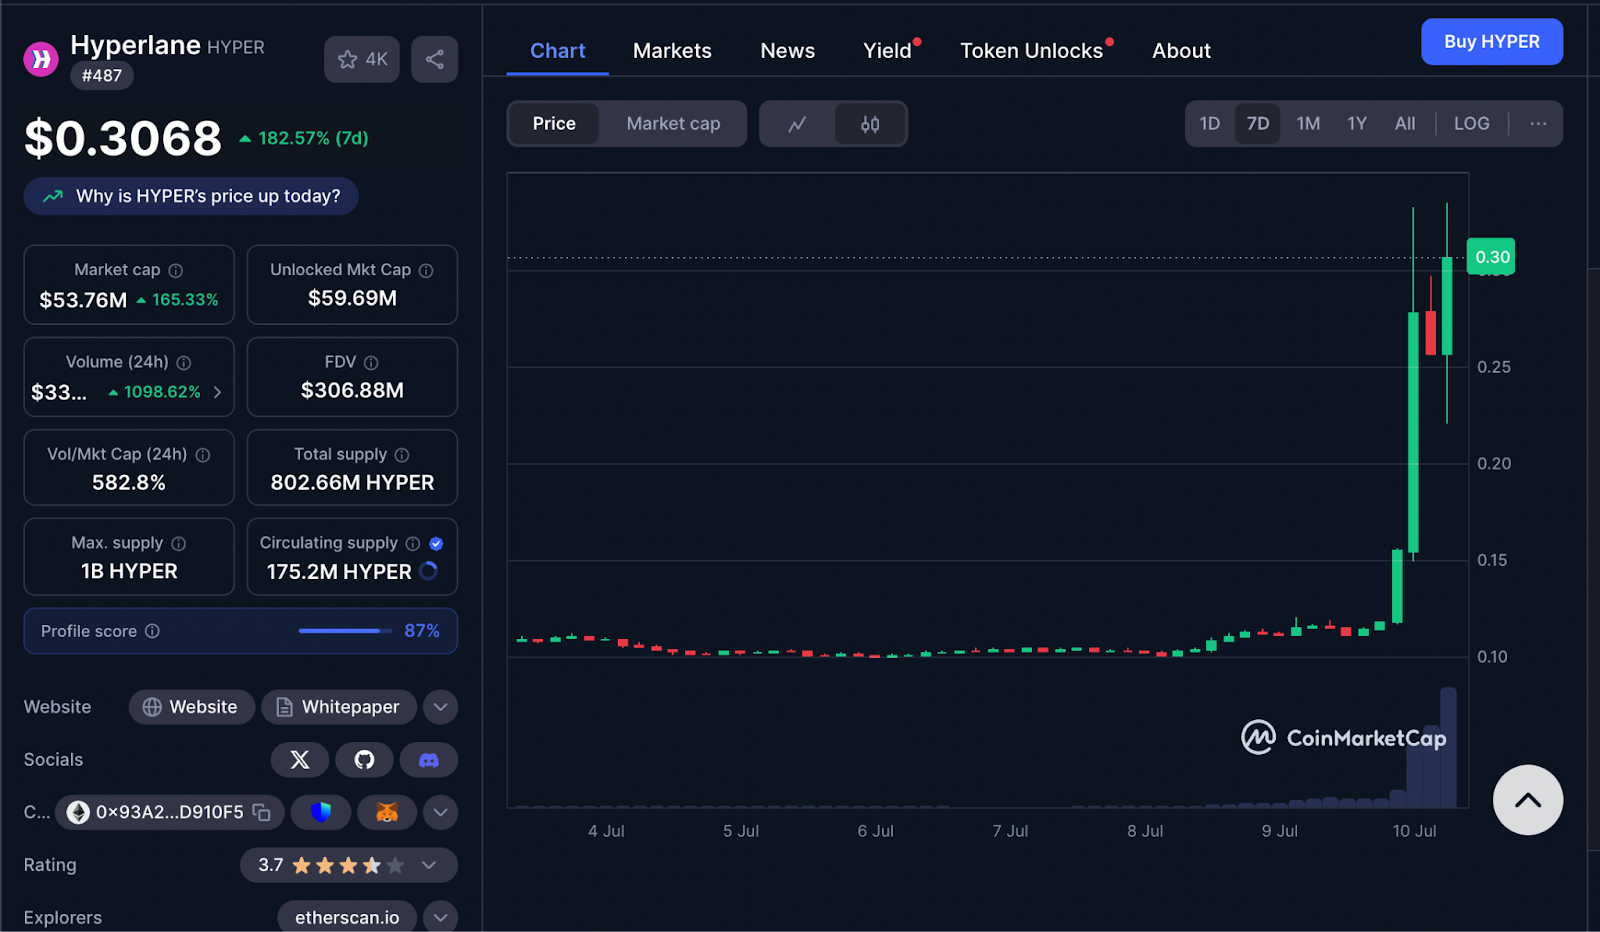Click the 582.8% Vol/Mkt Cap value
The height and width of the screenshot is (932, 1600).
pyautogui.click(x=129, y=483)
